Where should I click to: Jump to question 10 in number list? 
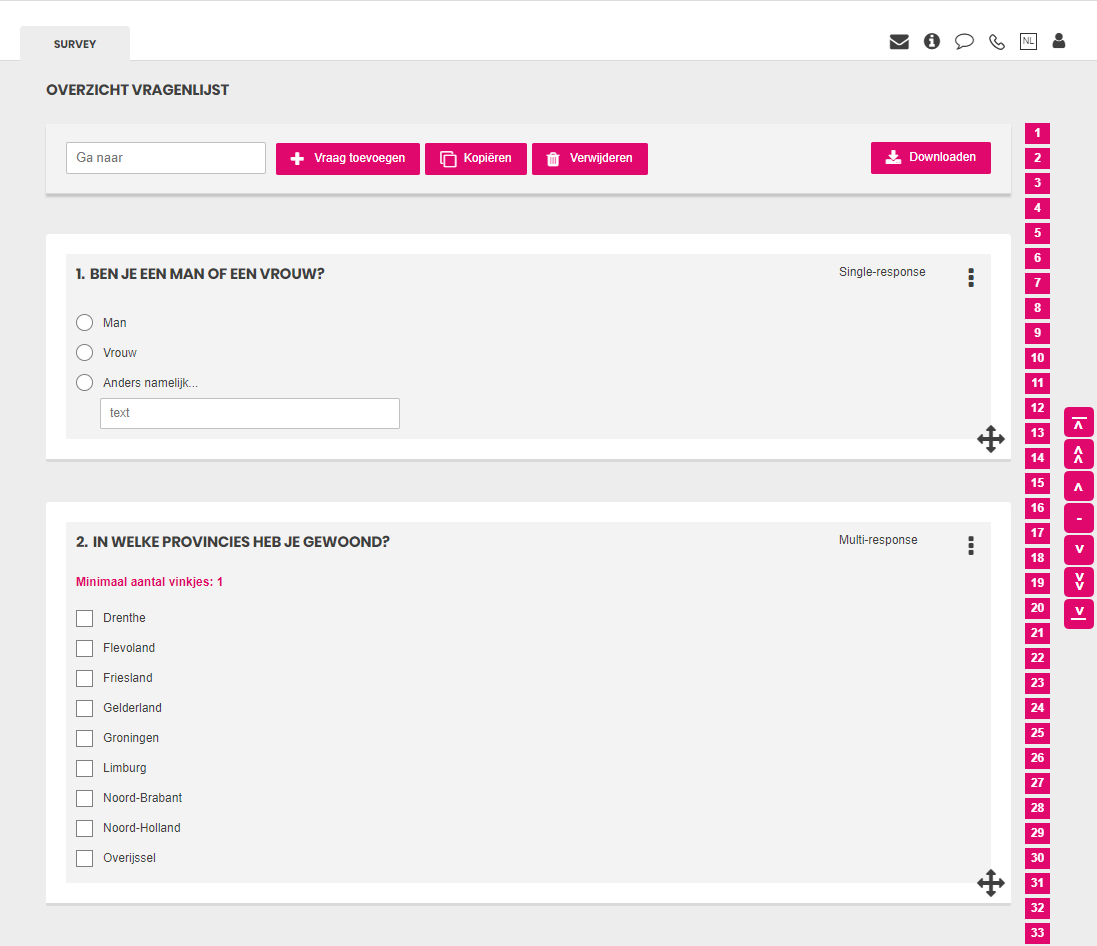1038,358
